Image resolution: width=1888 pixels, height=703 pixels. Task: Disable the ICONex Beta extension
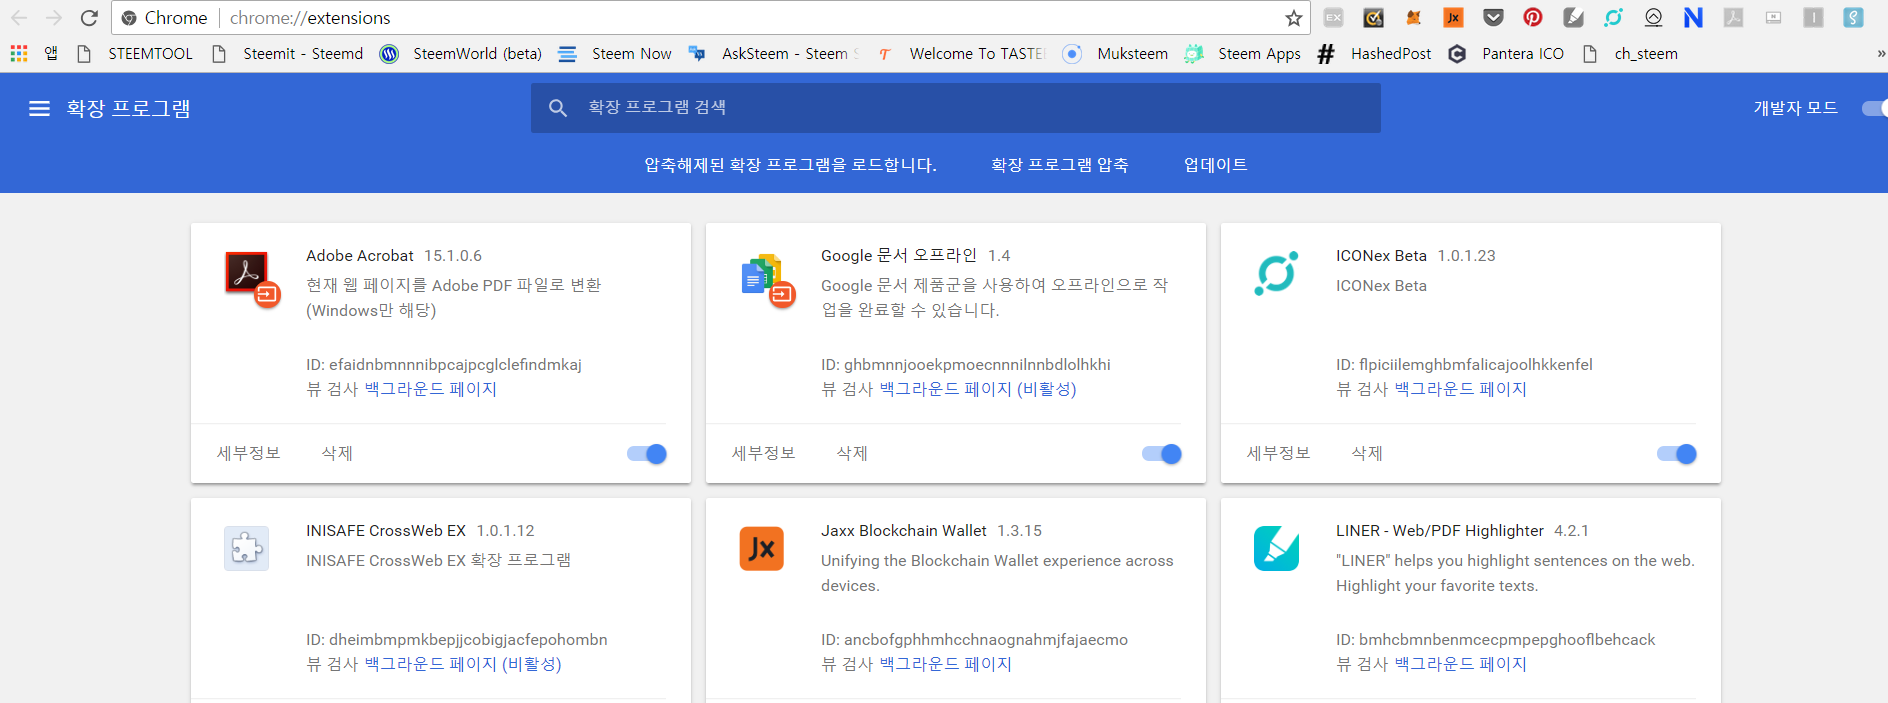tap(1677, 454)
